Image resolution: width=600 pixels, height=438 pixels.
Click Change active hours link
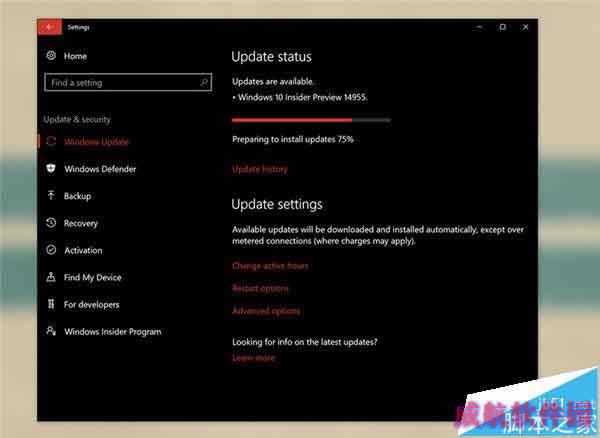[270, 266]
